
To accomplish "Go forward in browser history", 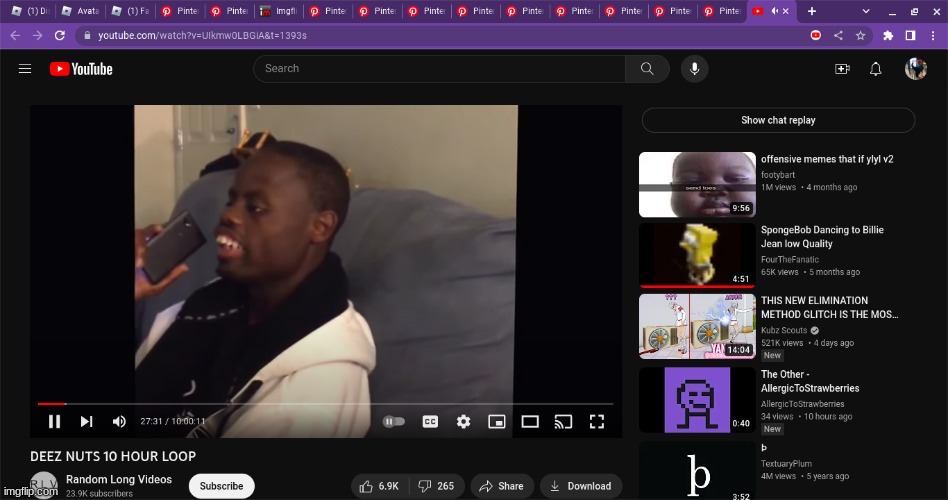I will [37, 36].
